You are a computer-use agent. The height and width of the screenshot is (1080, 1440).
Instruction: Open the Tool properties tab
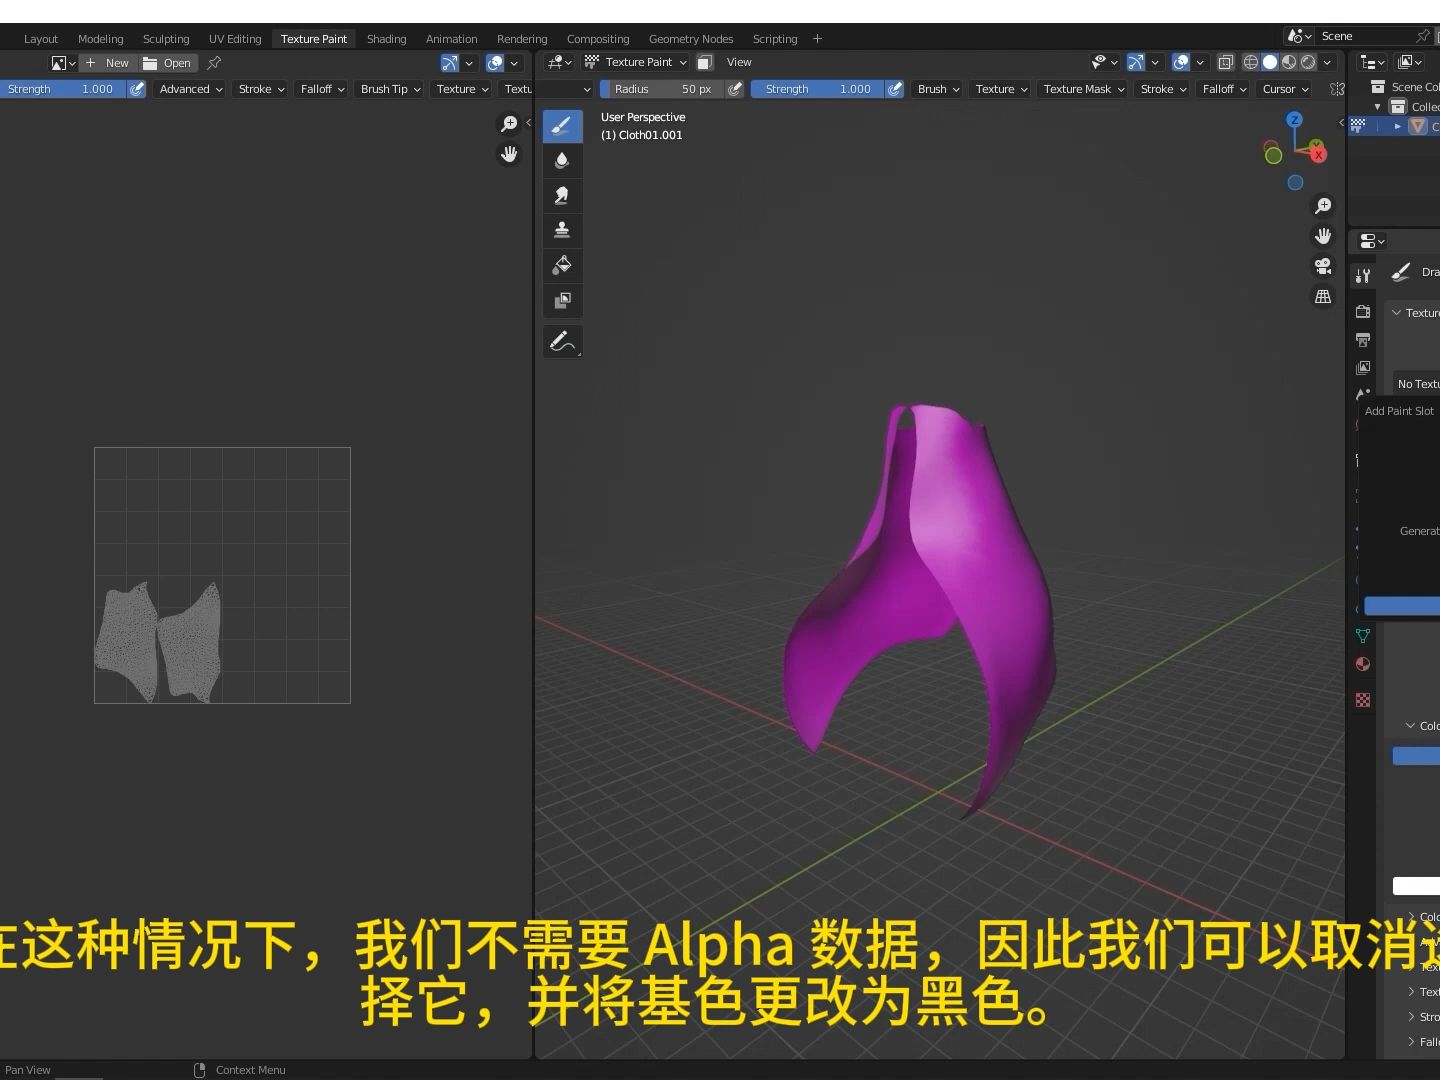point(1362,276)
